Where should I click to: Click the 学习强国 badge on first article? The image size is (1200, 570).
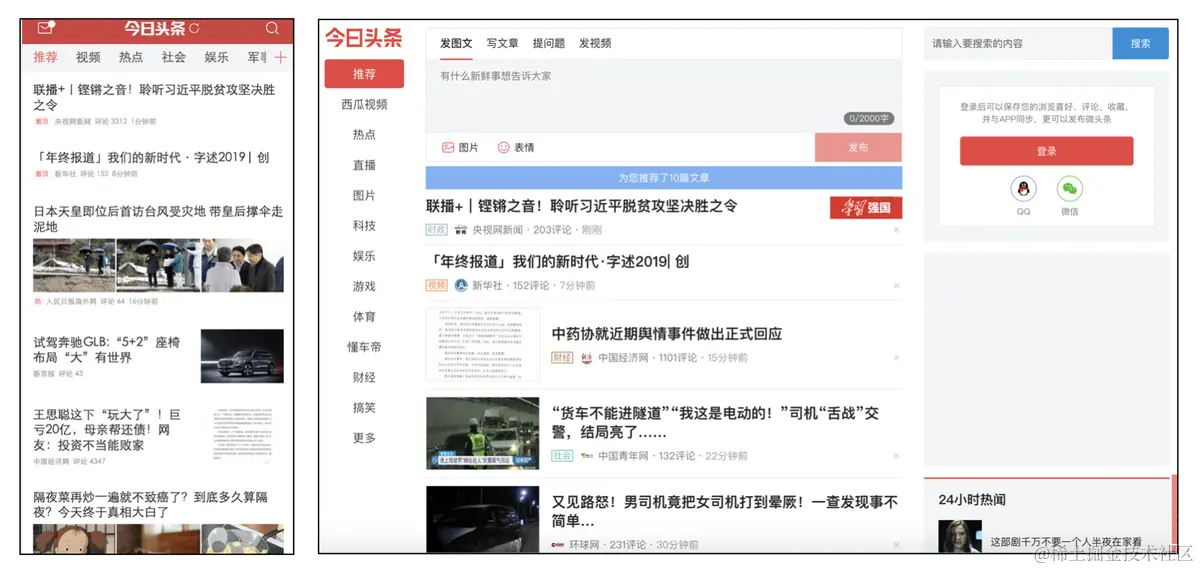pos(866,208)
